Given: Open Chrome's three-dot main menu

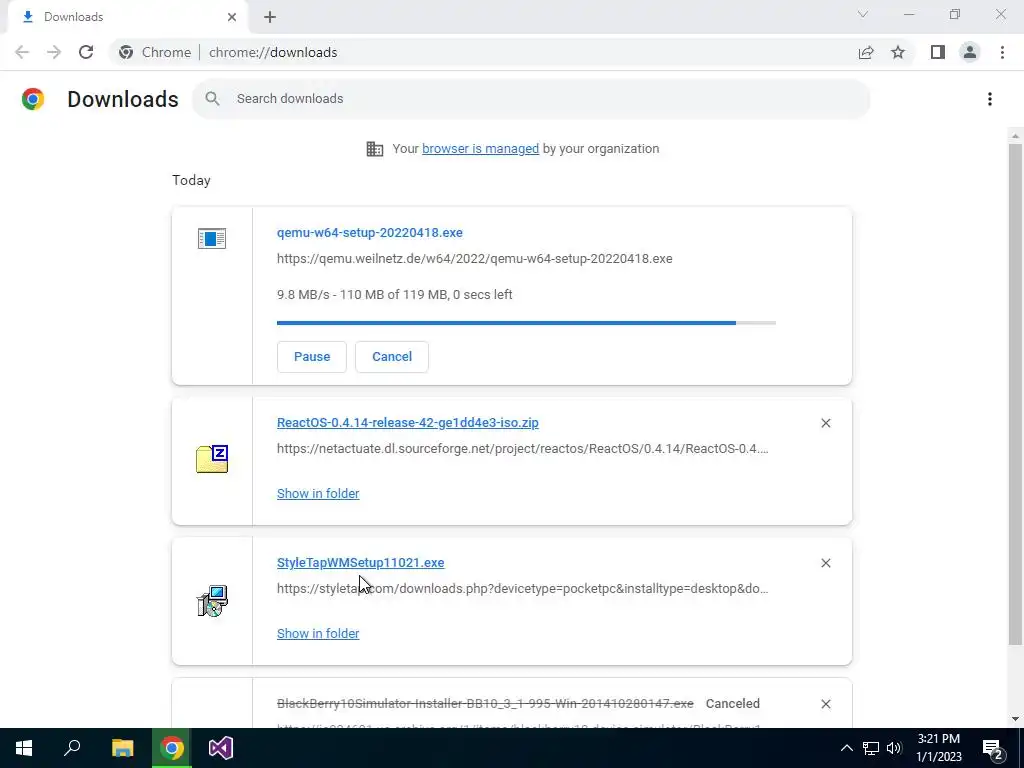Looking at the screenshot, I should click(1002, 52).
